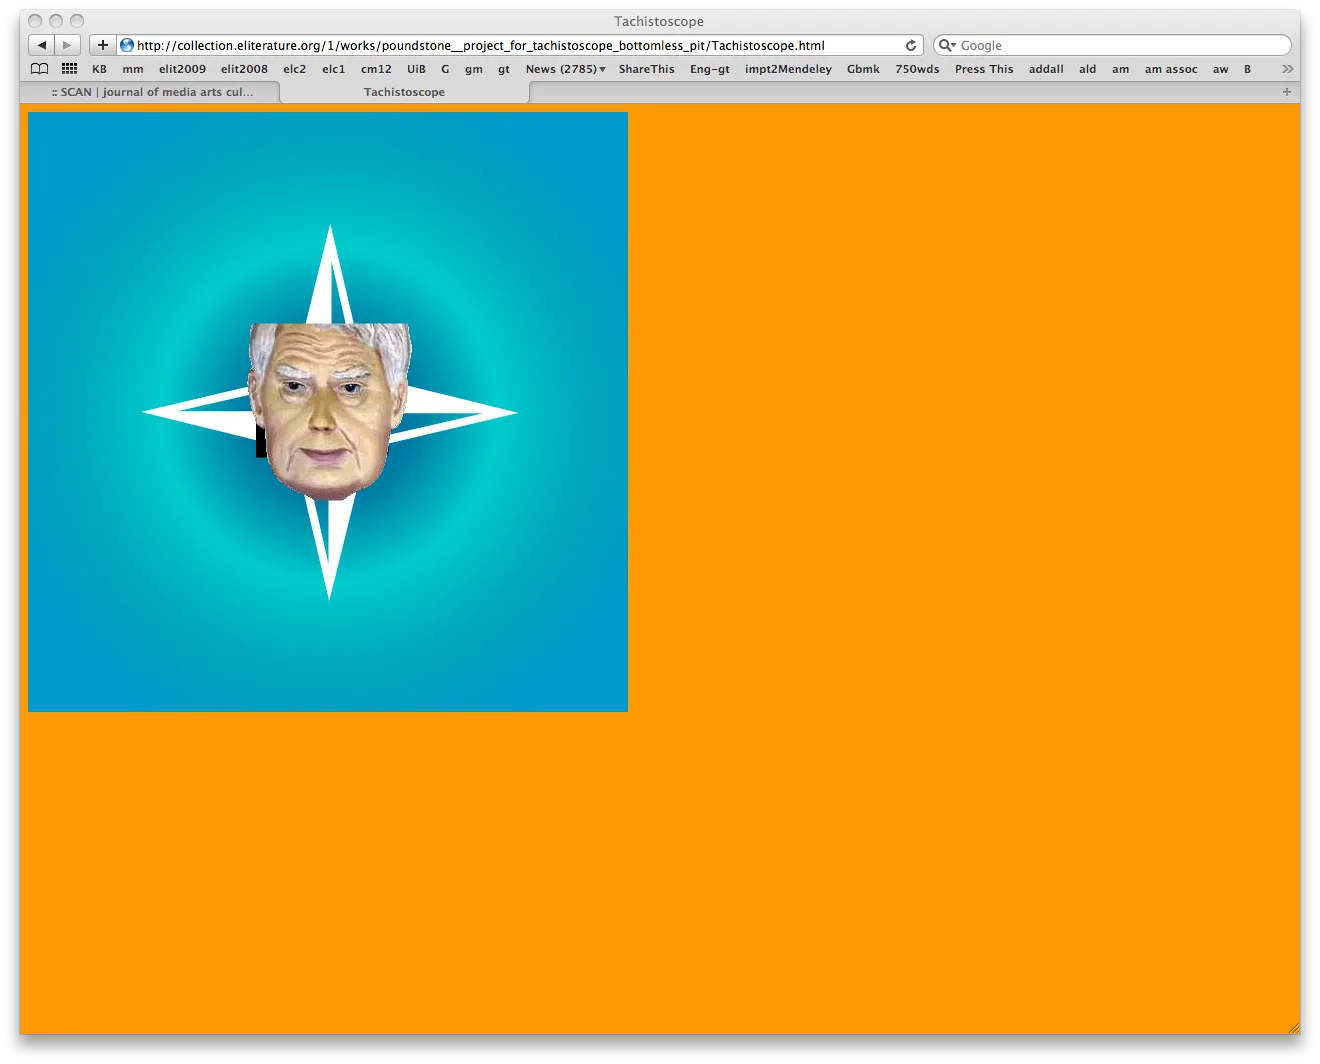Open the elit2009 bookmark
Image resolution: width=1320 pixels, height=1064 pixels.
[182, 69]
